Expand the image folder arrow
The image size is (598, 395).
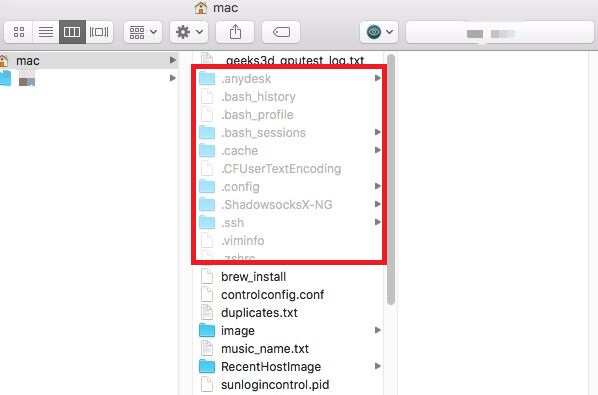(378, 330)
